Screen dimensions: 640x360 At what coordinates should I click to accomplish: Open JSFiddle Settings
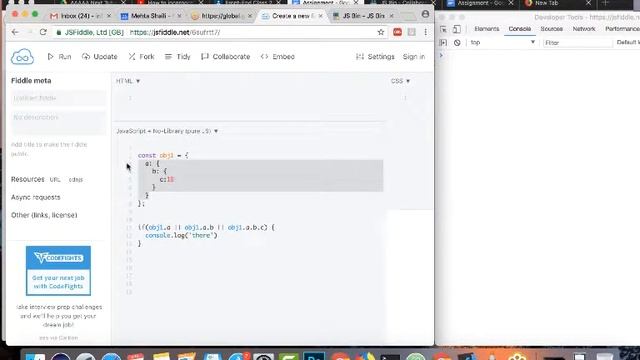[375, 57]
